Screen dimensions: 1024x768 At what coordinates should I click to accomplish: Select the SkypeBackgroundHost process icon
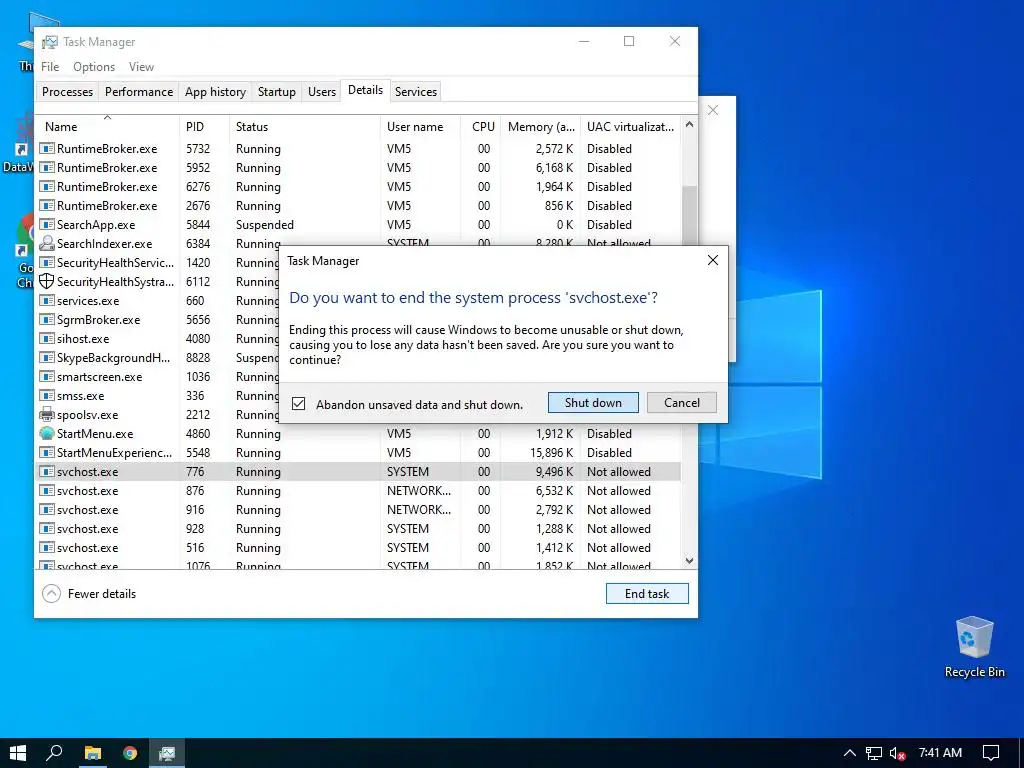46,358
